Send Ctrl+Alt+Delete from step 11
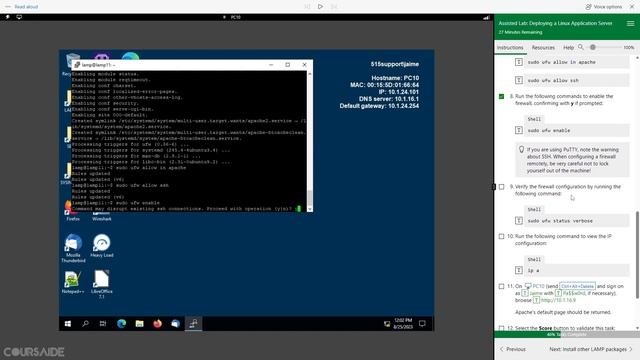 [577, 286]
